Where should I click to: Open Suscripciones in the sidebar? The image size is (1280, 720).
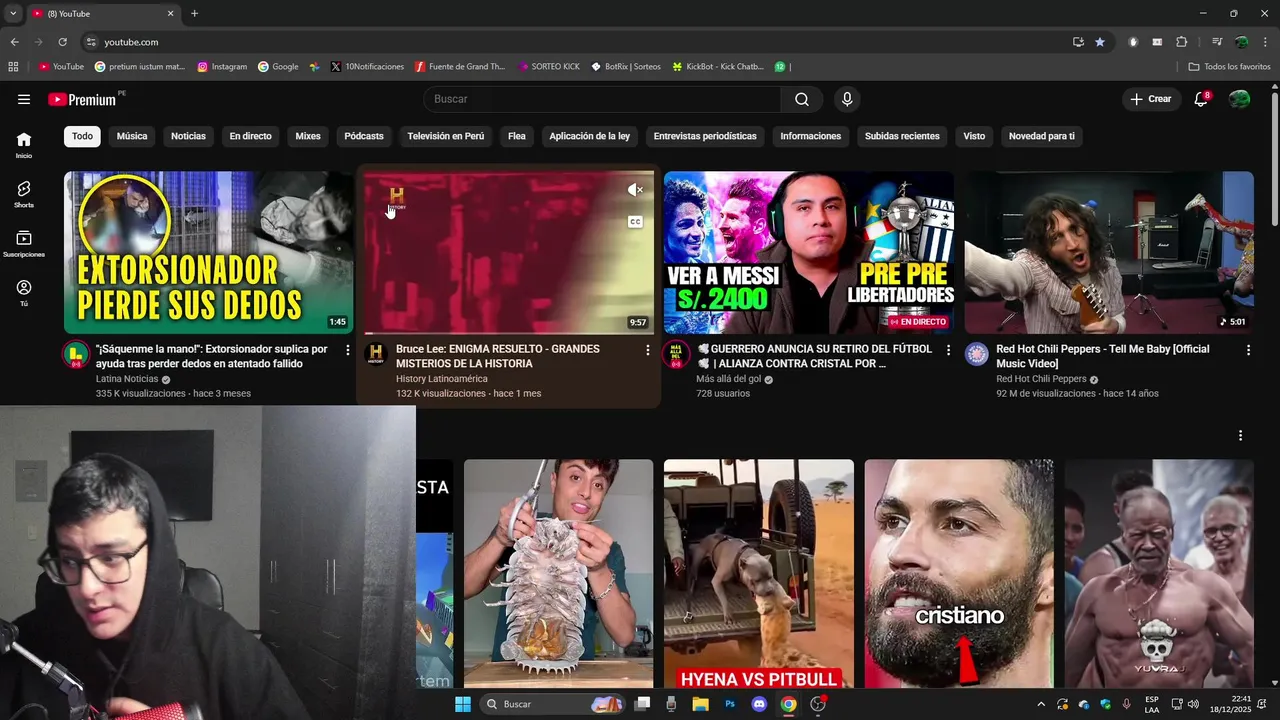24,244
